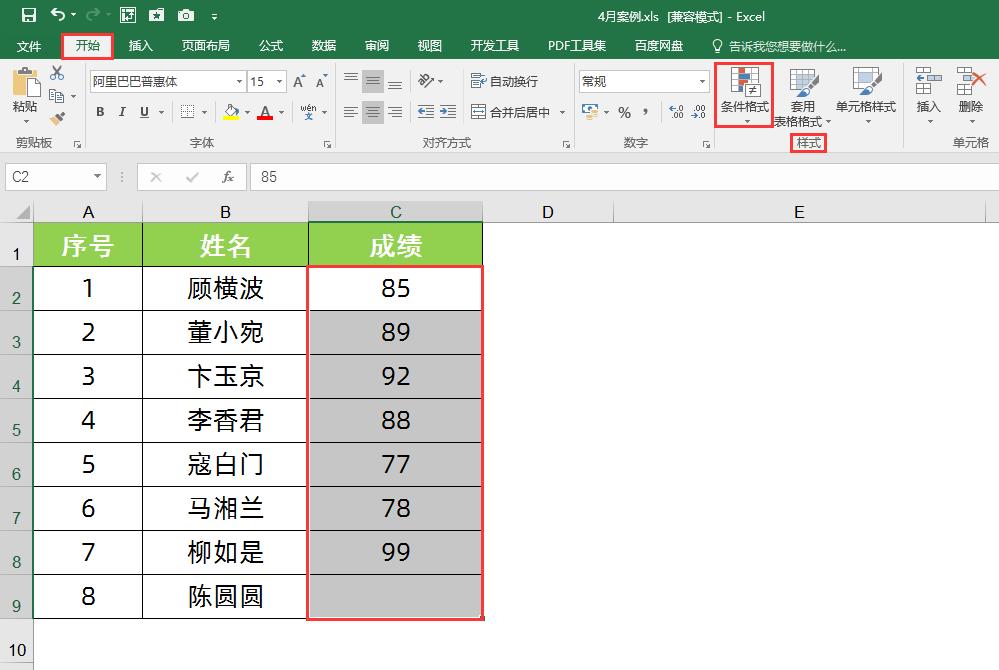This screenshot has height=670, width=999.
Task: Toggle the pinyin field icon (wén)
Action: tap(310, 112)
